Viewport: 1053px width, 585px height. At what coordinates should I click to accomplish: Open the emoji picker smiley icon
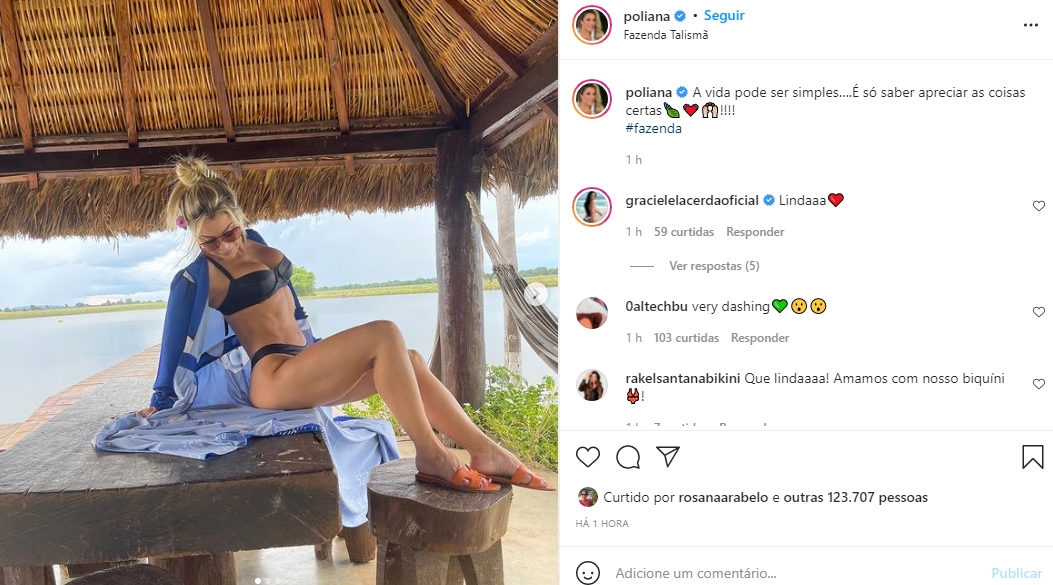click(x=588, y=573)
